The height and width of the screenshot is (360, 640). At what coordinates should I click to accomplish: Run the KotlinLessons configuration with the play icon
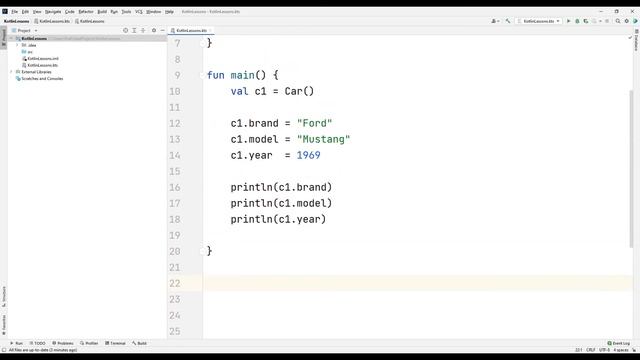[568, 21]
